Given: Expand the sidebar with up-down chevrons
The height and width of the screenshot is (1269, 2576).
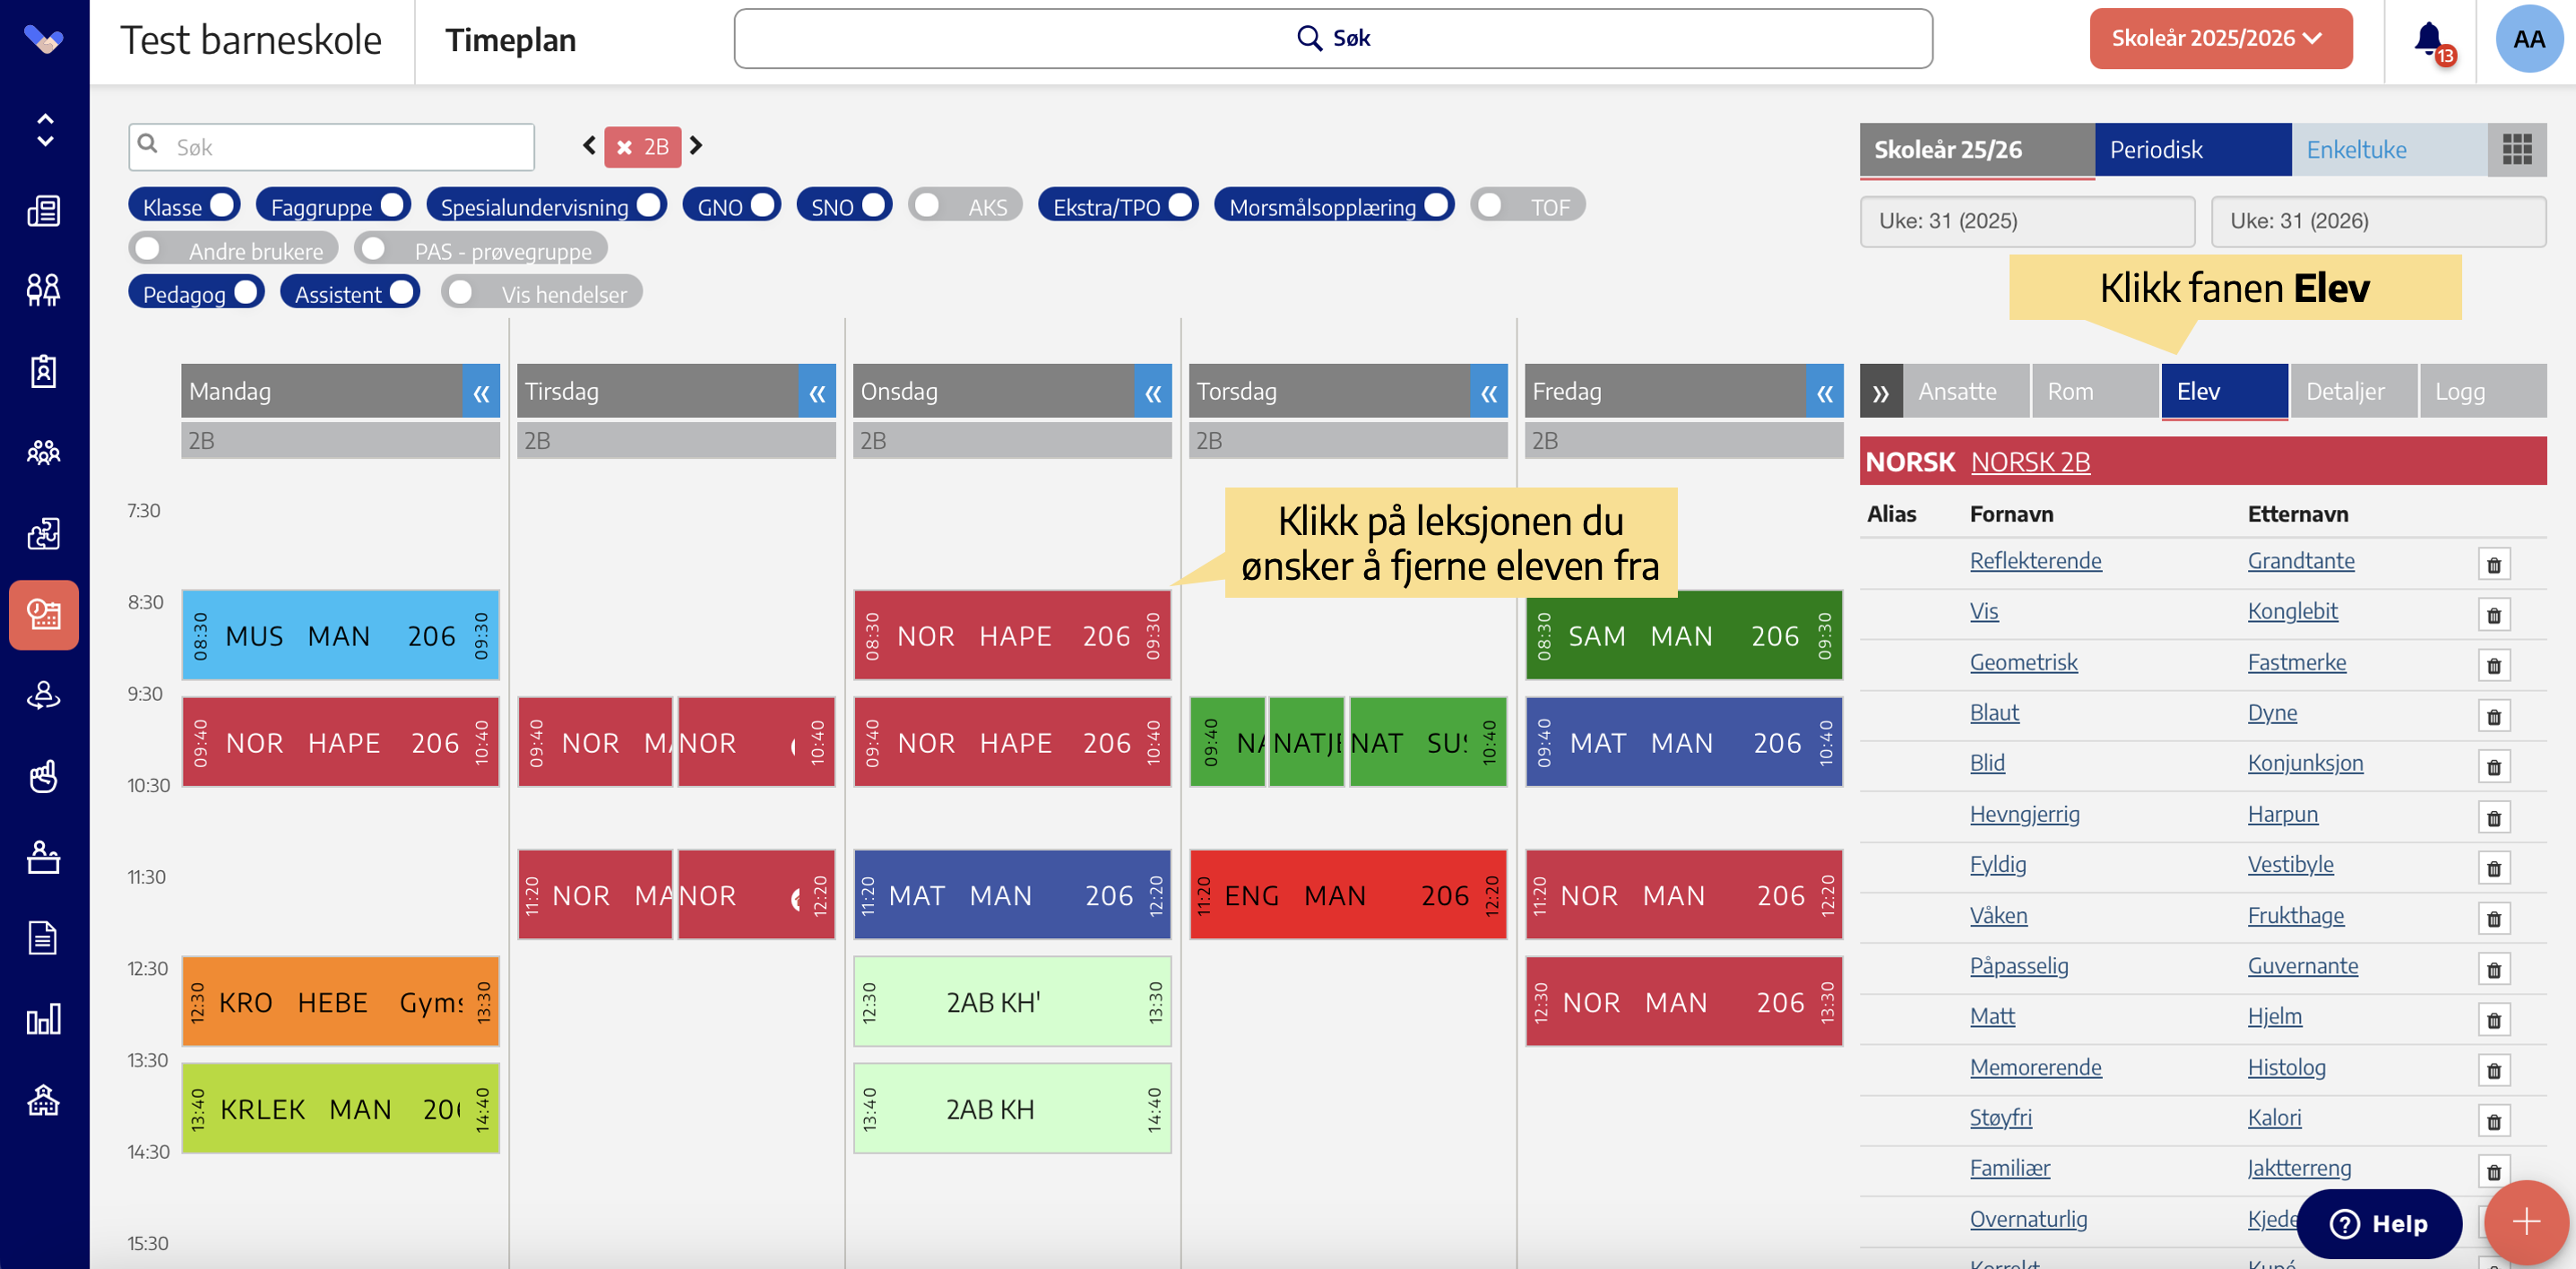Looking at the screenshot, I should tap(44, 130).
